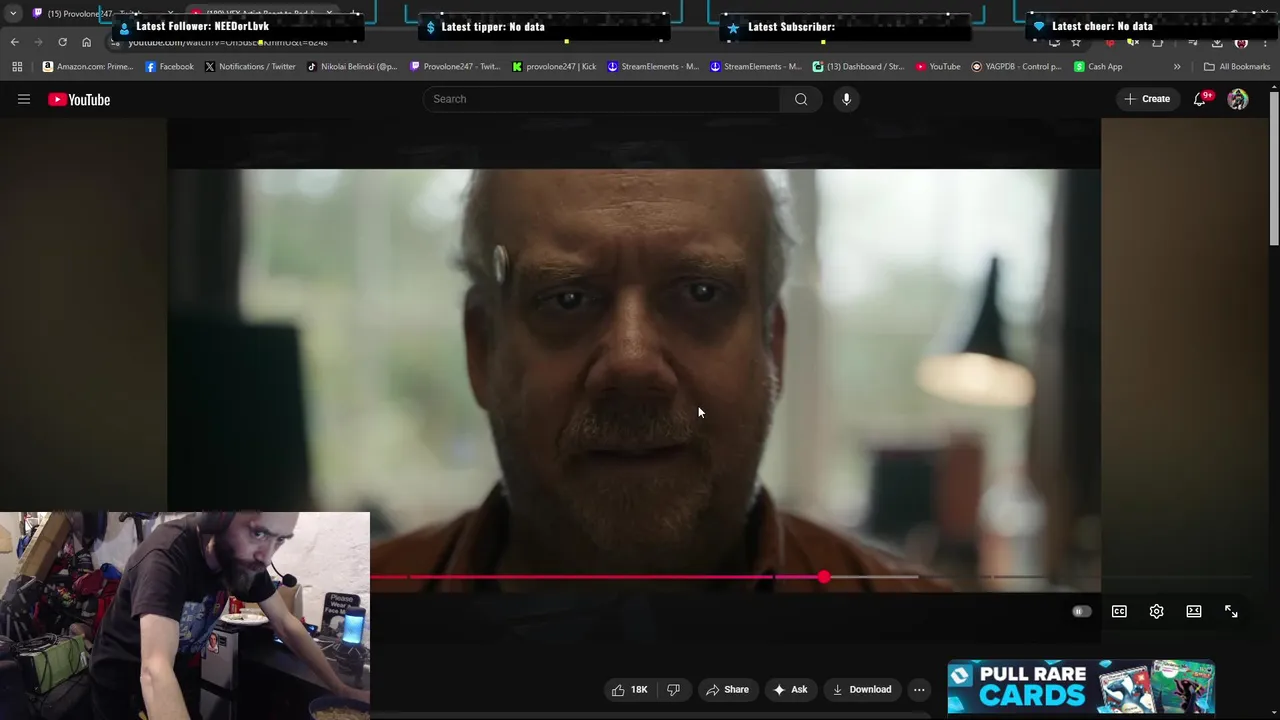Toggle the autoplay switch in player
The image size is (1280, 720).
point(1082,611)
